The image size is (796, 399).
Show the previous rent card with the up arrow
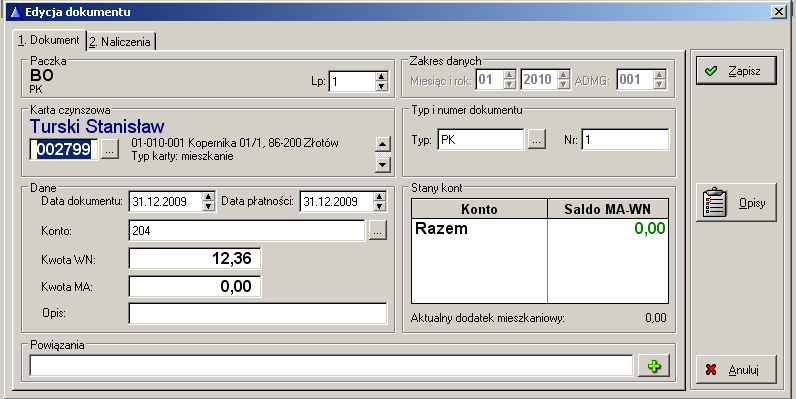pyautogui.click(x=383, y=144)
